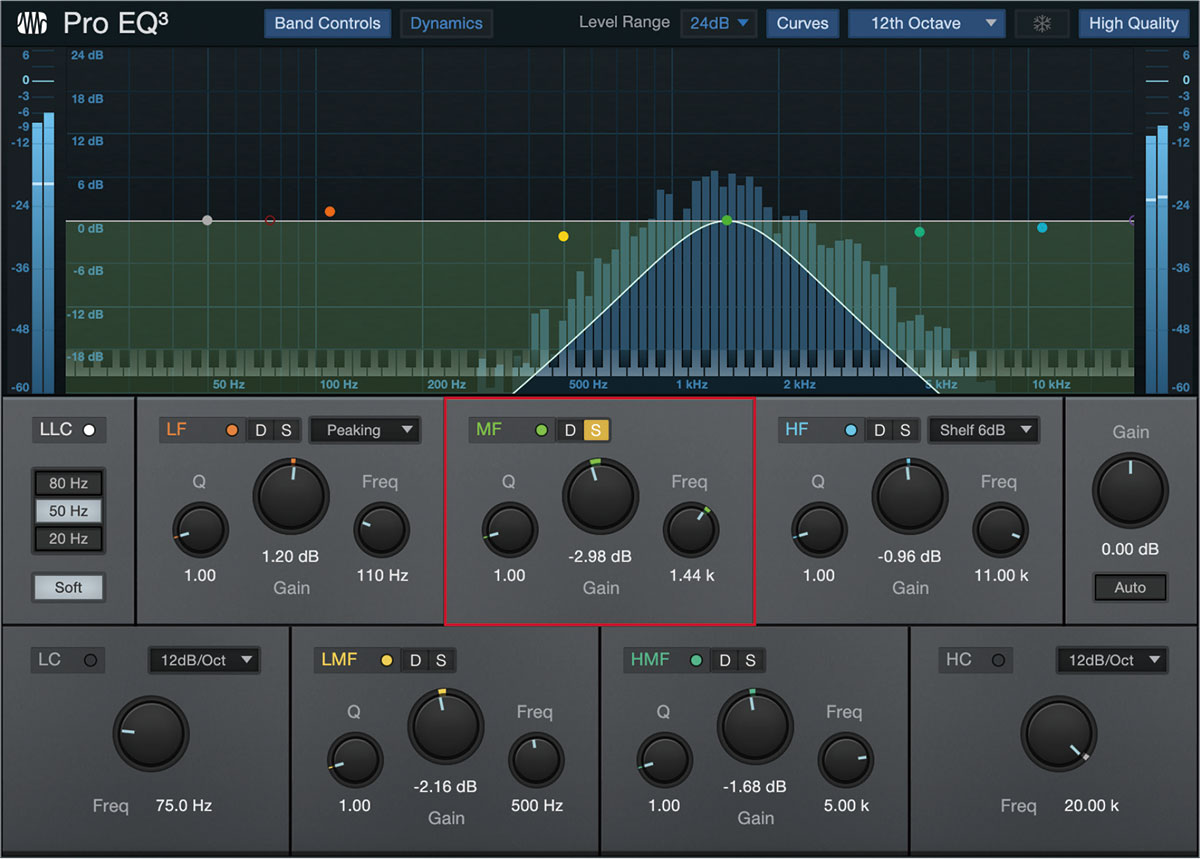Click the LF Q knob
Screen dimensions: 1200x859
coord(200,531)
